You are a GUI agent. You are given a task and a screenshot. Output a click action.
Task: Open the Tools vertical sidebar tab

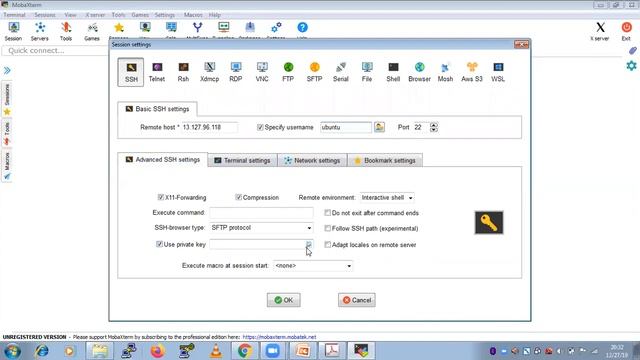[7, 133]
